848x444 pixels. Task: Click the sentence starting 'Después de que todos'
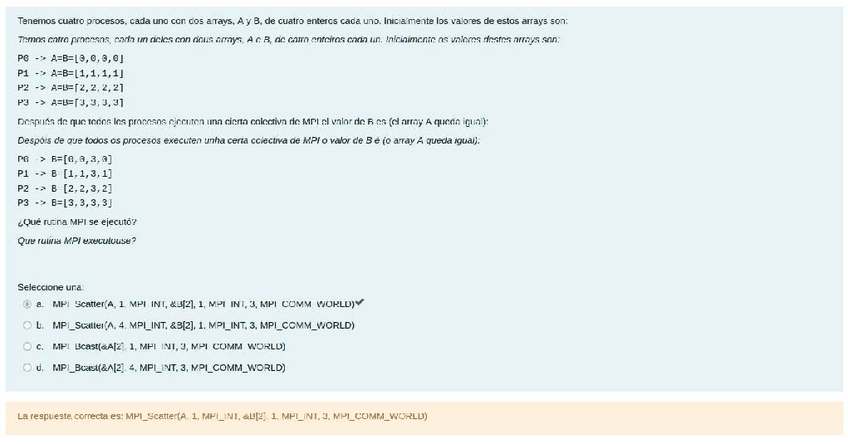coord(253,122)
